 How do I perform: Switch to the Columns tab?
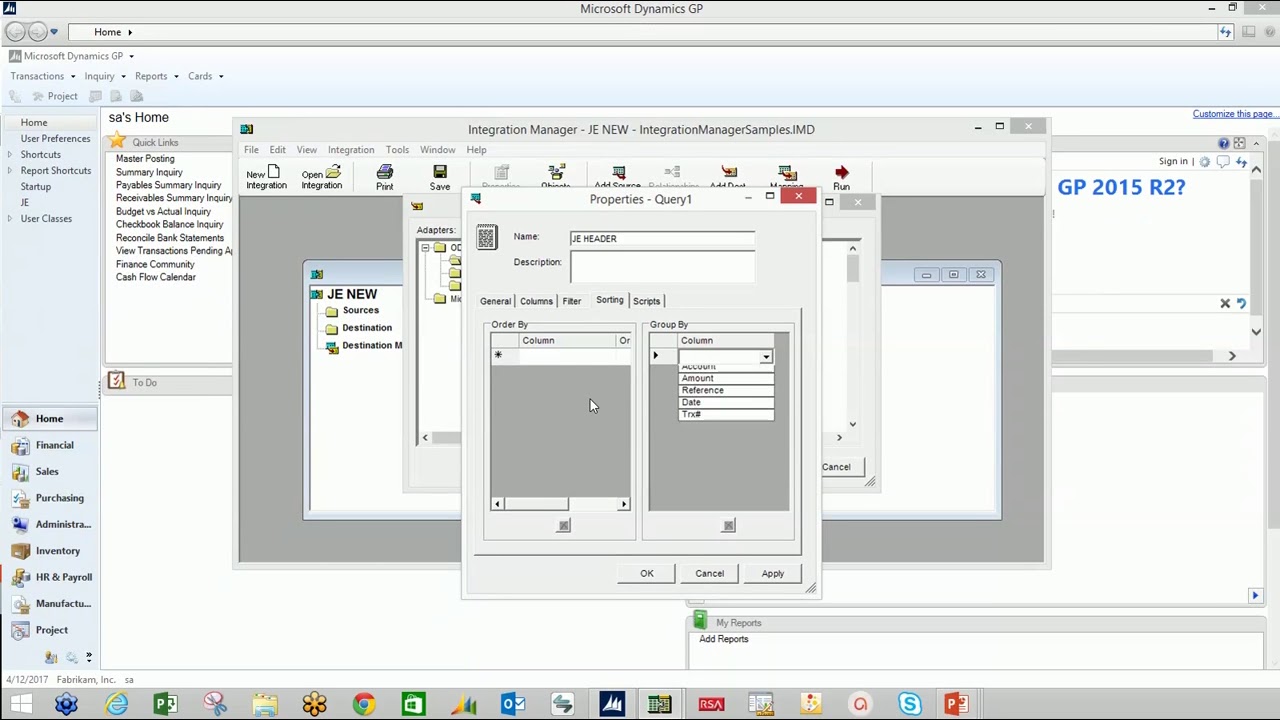pos(536,301)
